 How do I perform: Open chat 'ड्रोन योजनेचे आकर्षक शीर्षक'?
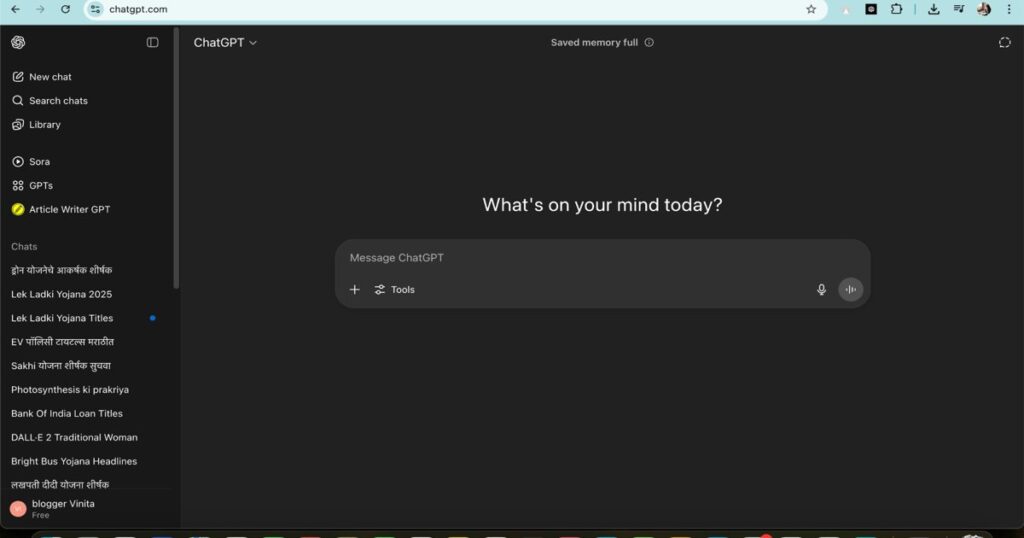tap(61, 270)
